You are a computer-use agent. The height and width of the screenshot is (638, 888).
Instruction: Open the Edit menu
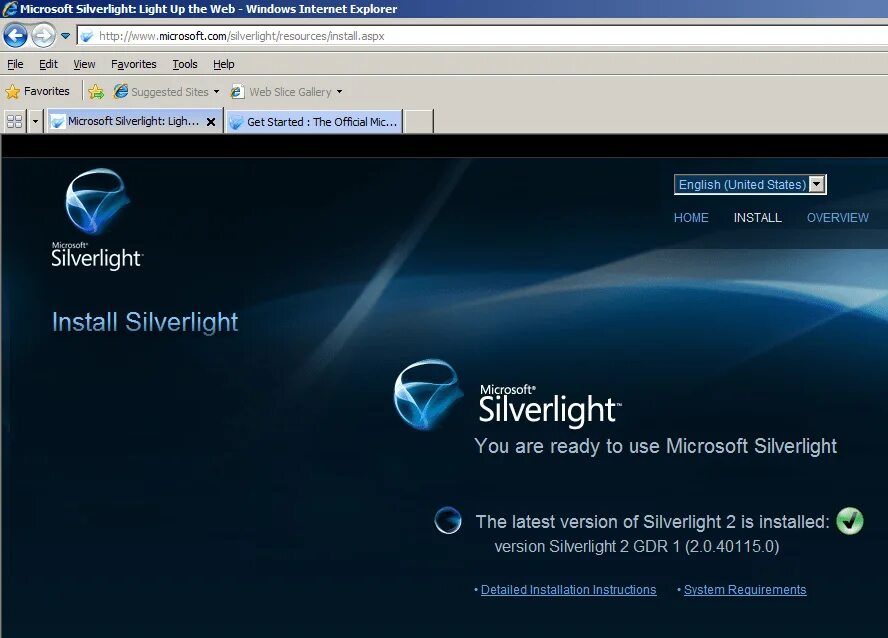[48, 64]
